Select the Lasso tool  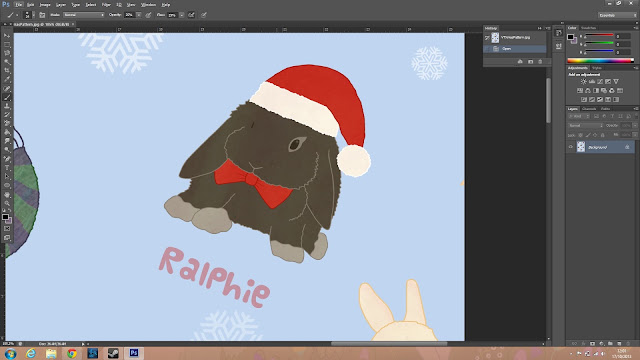click(7, 53)
